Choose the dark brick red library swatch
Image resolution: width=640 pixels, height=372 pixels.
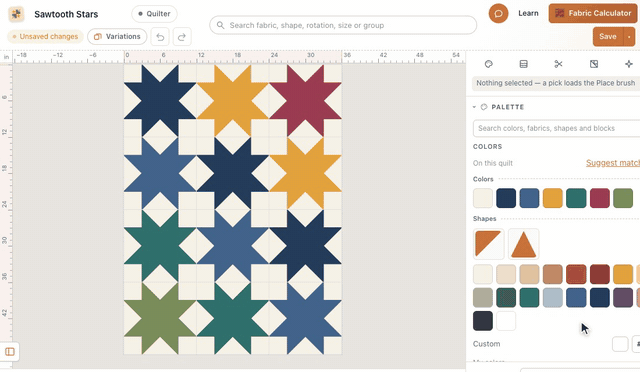click(x=600, y=274)
